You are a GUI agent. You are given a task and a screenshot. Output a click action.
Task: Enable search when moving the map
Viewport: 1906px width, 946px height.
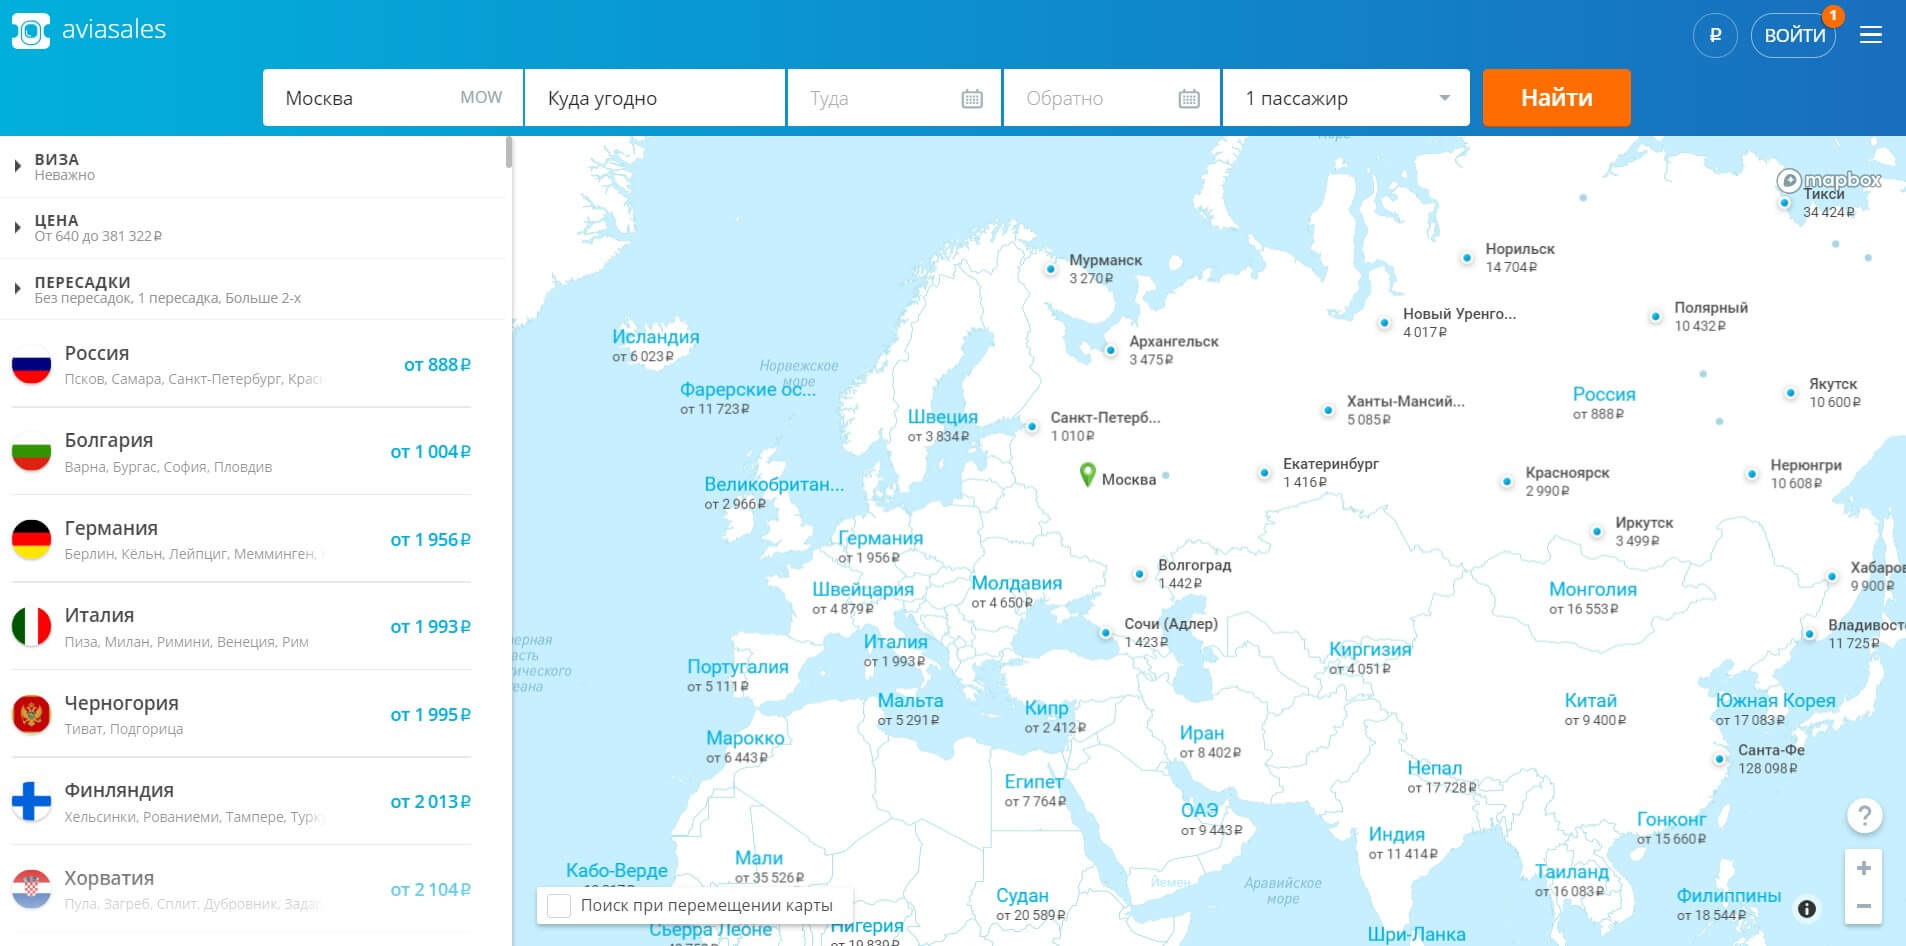tap(560, 906)
